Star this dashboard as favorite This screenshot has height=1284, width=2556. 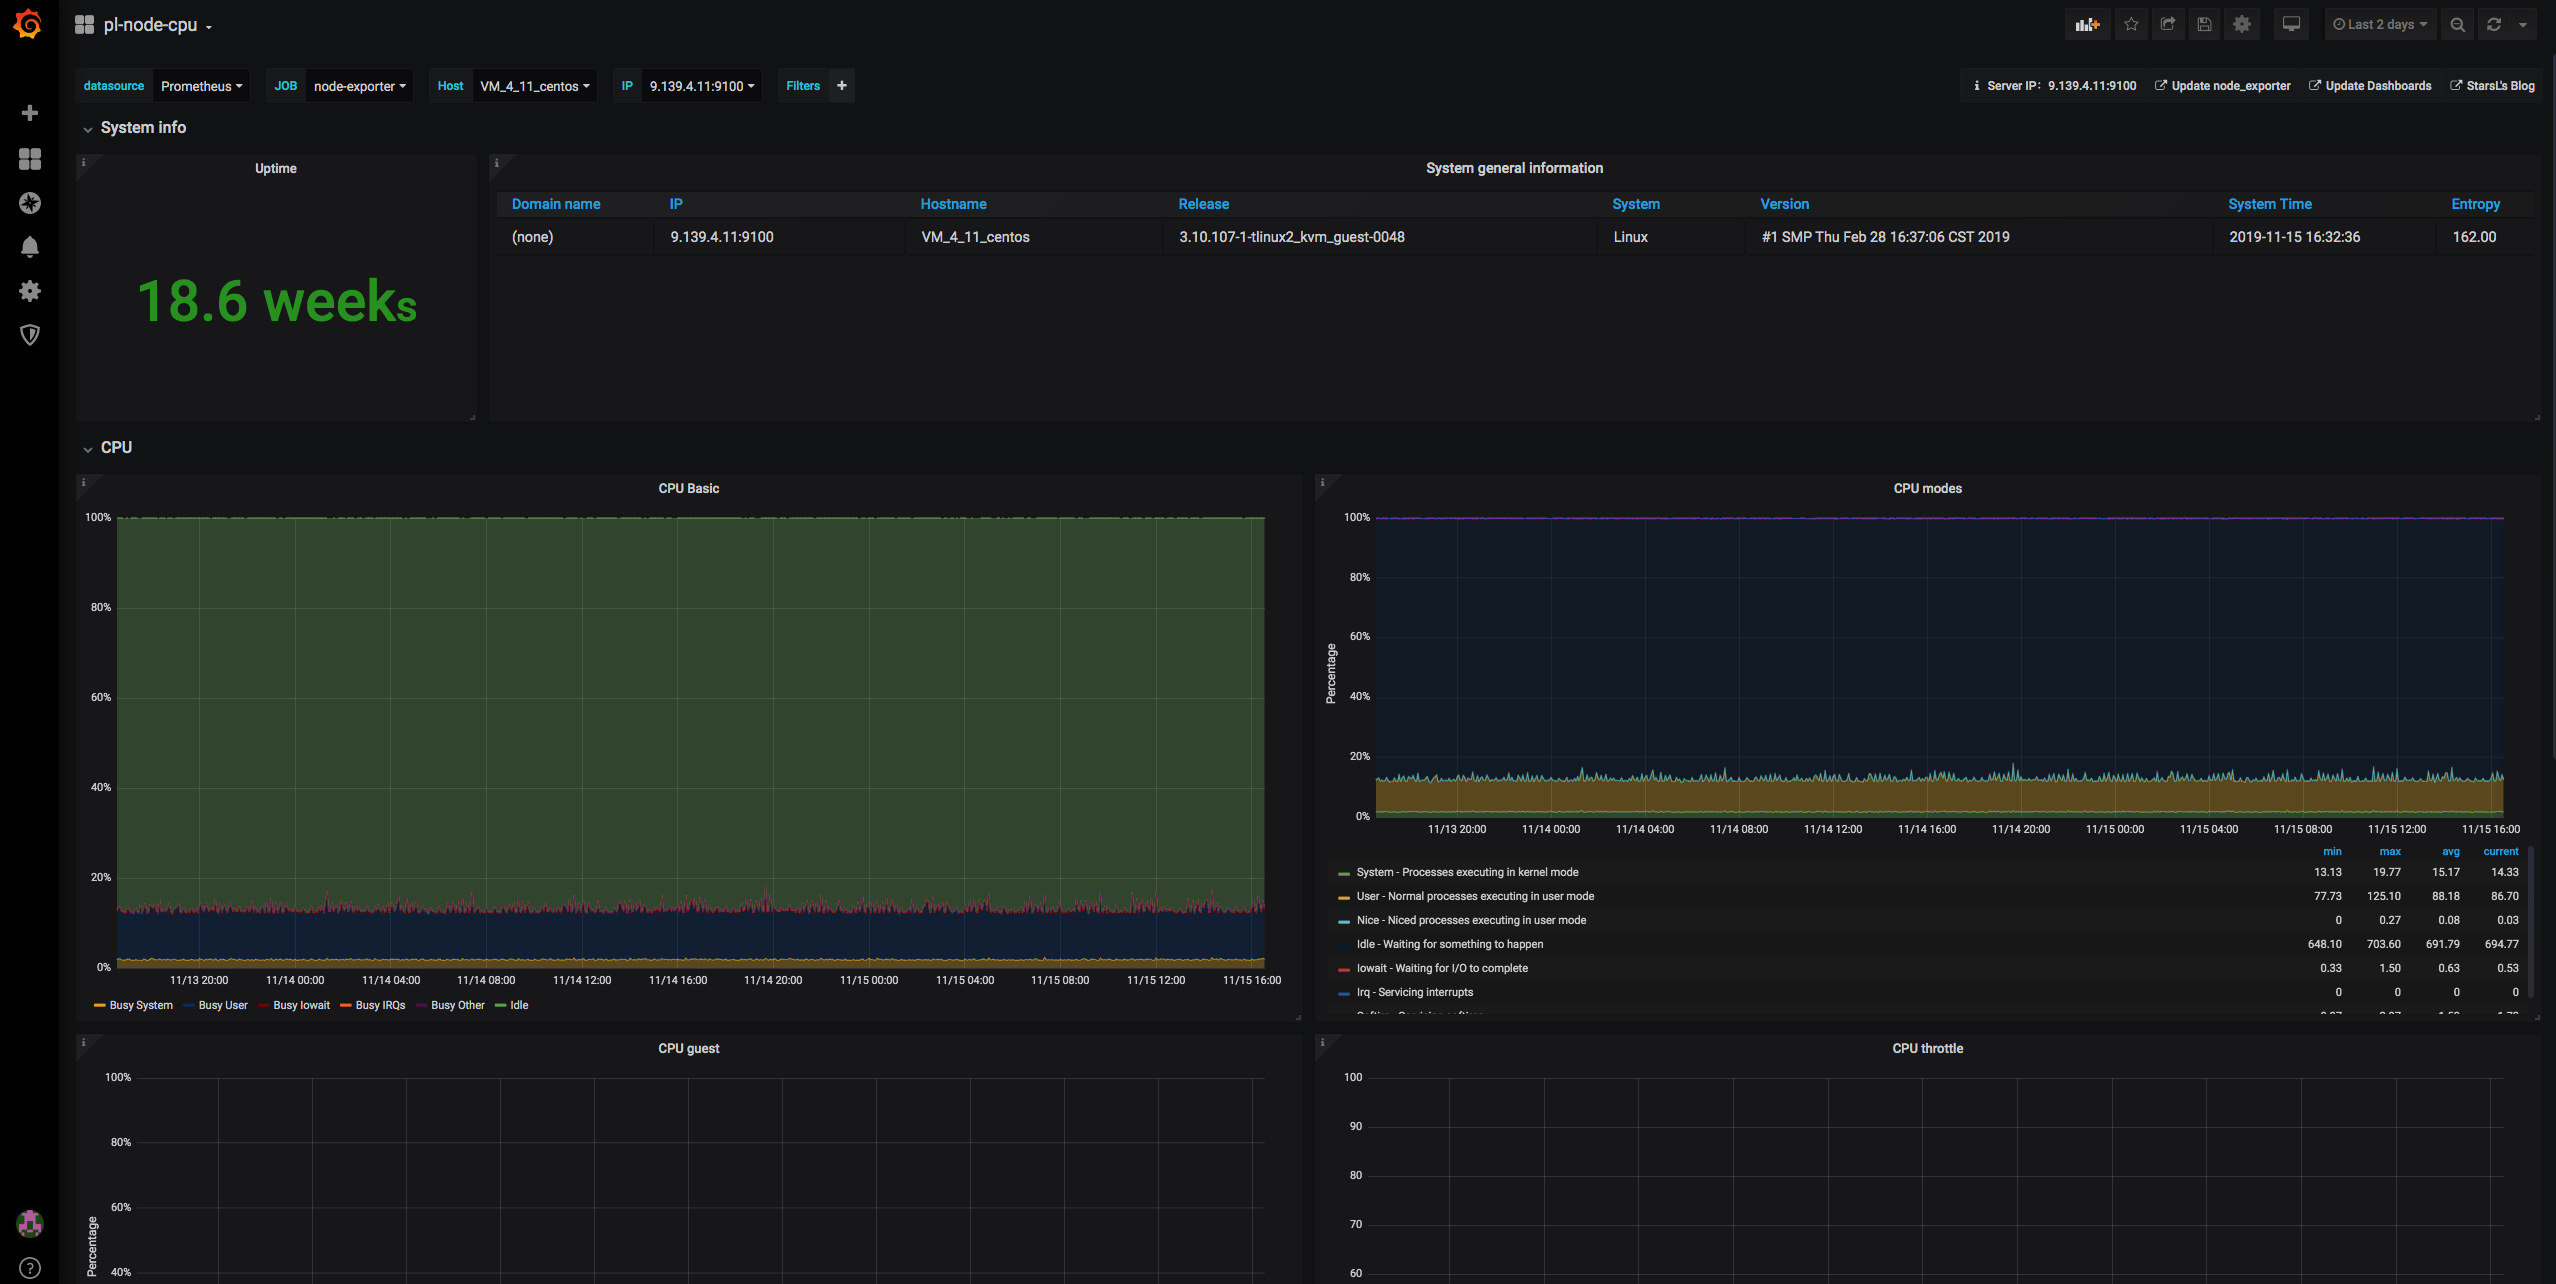[2131, 25]
